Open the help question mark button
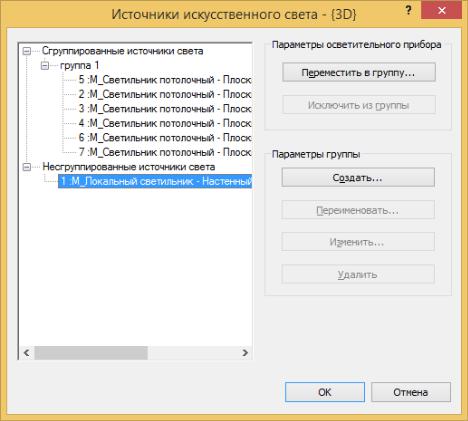This screenshot has width=468, height=421. [x=408, y=10]
